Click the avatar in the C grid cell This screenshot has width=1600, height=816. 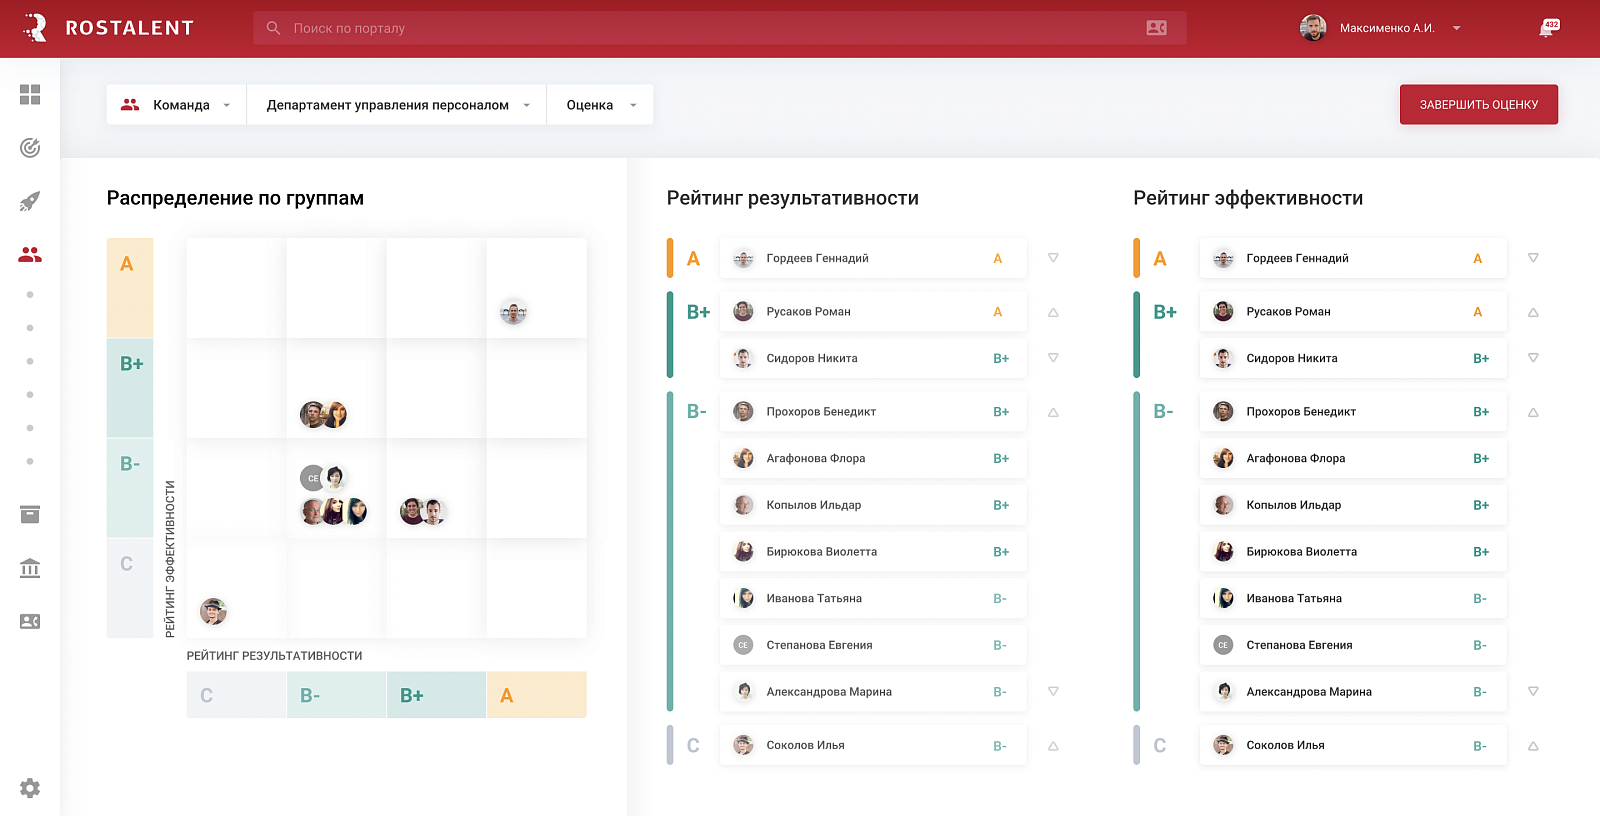[213, 611]
